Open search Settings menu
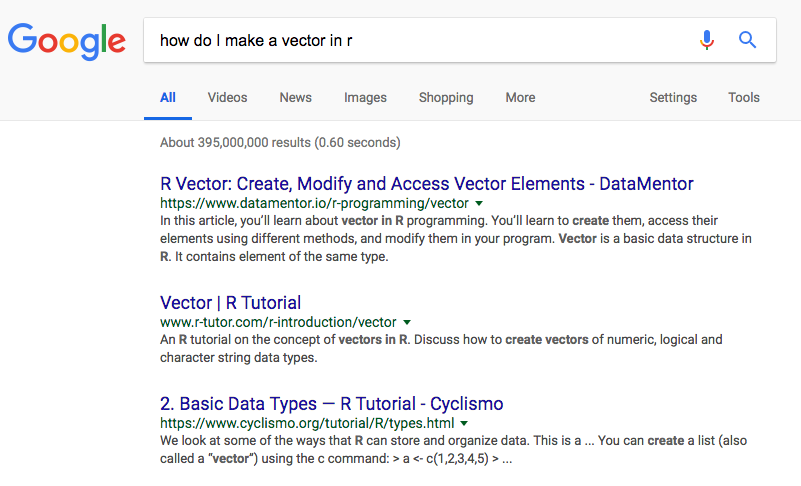Viewport: 801px width, 486px height. [673, 97]
